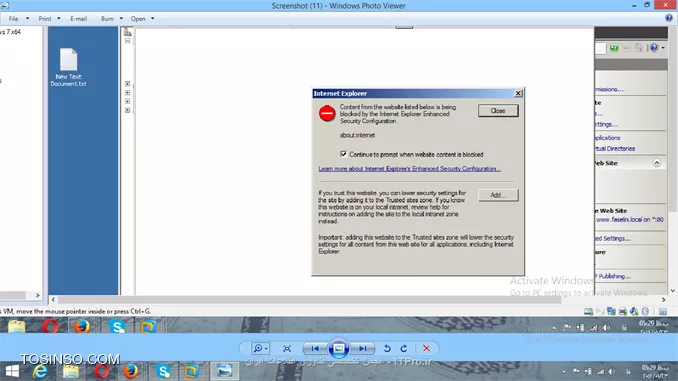The width and height of the screenshot is (678, 381).
Task: Select the about:internet text in the dialog
Action: click(357, 135)
